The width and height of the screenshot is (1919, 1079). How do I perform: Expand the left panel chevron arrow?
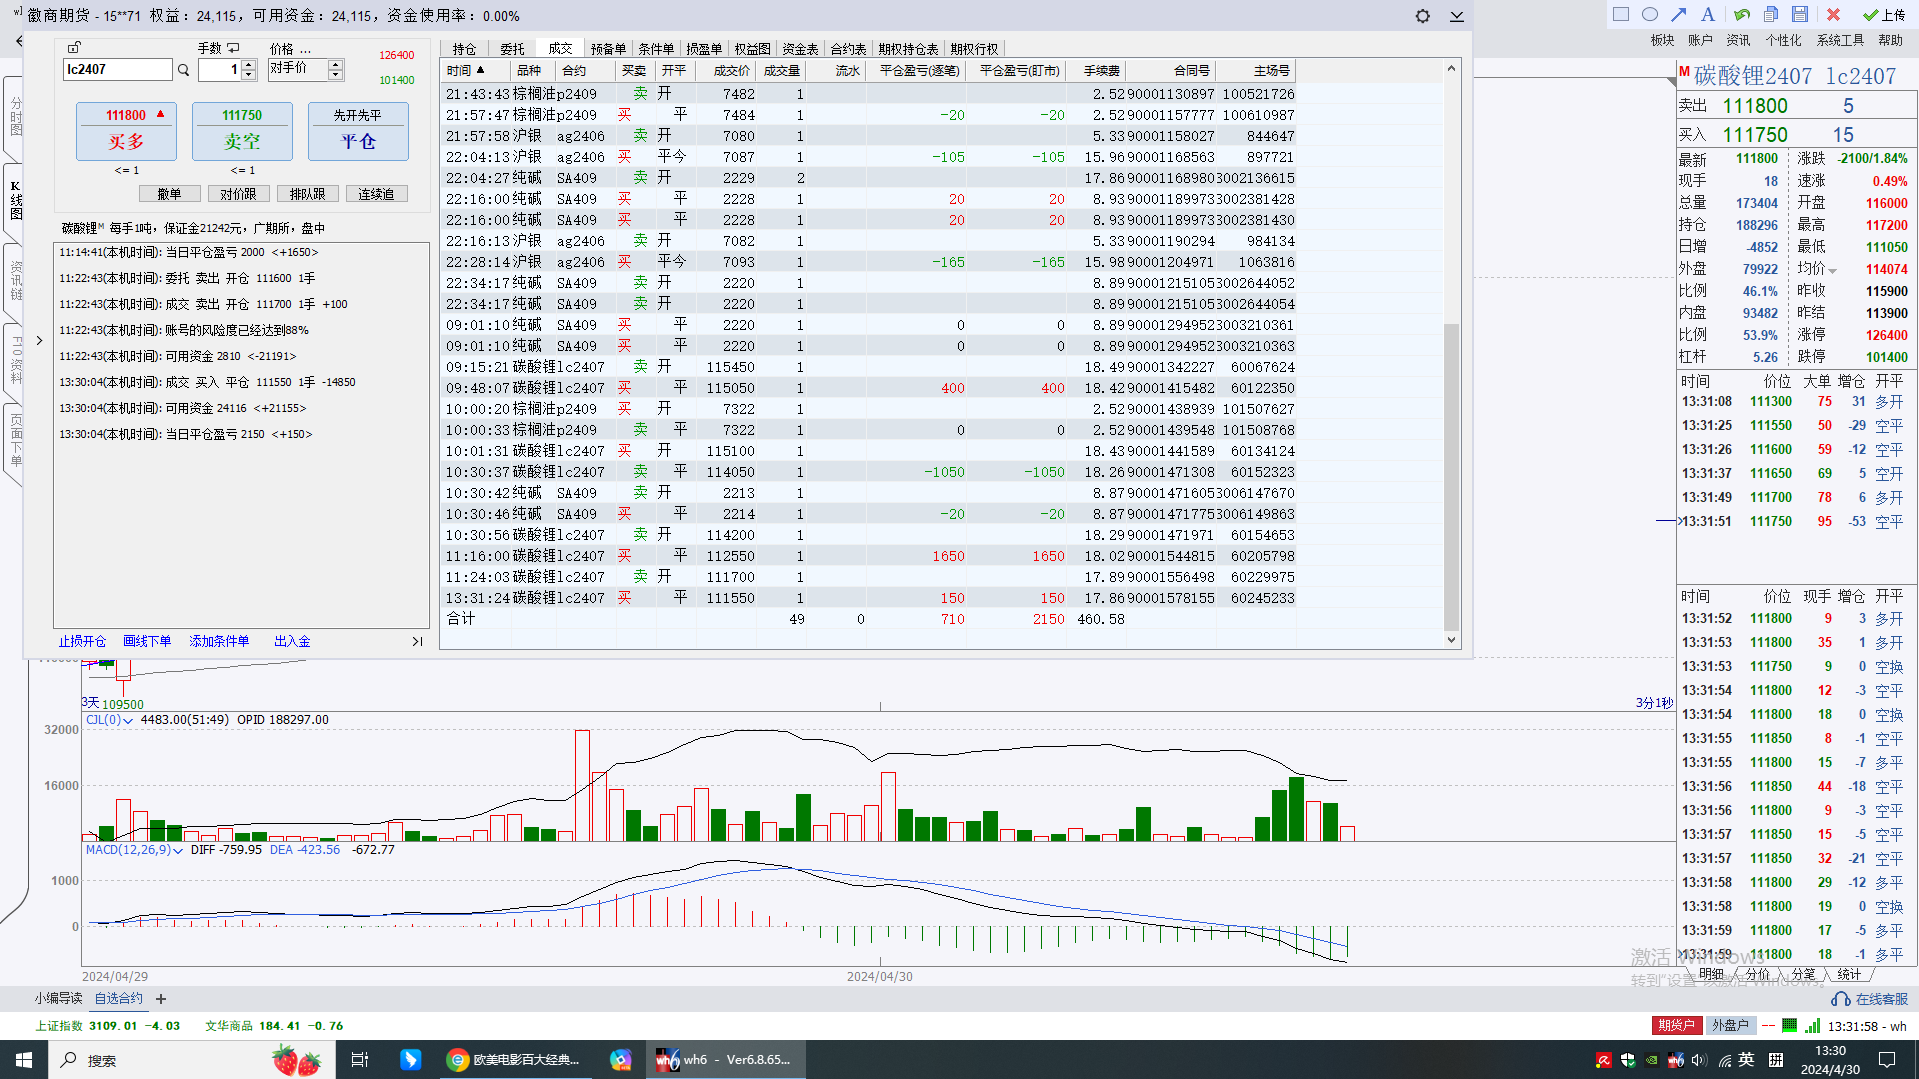[39, 341]
